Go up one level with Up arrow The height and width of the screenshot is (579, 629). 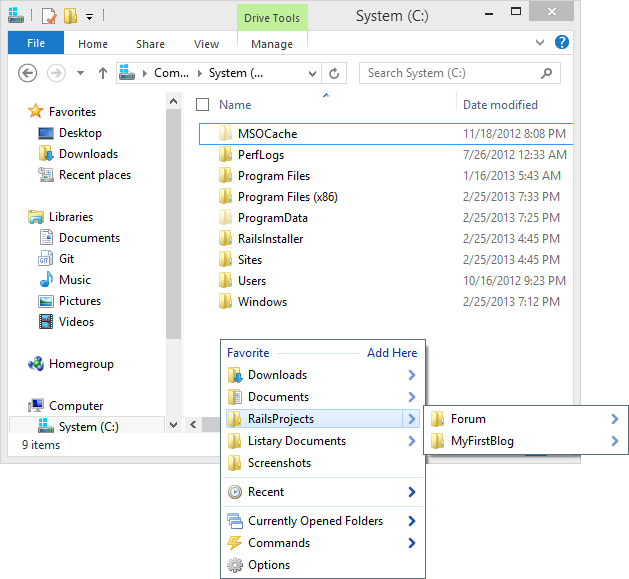point(103,73)
